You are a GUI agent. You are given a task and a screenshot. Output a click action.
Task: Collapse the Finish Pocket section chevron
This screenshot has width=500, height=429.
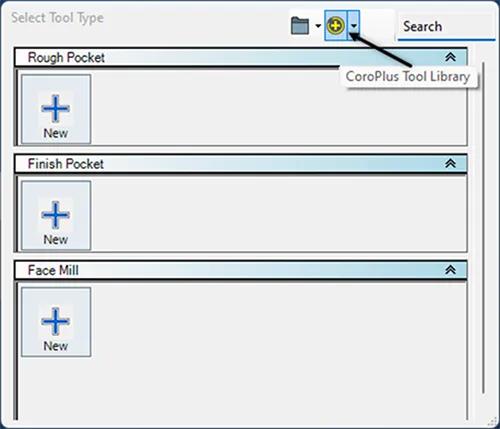[450, 163]
